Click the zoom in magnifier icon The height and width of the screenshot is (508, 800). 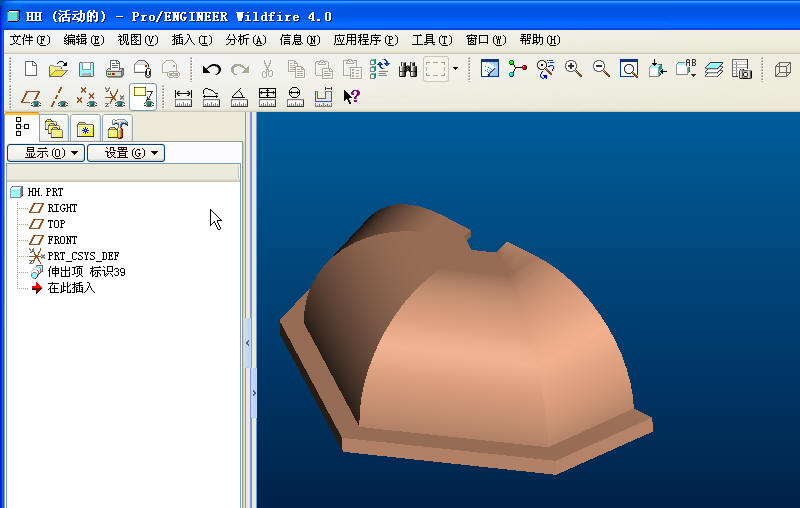click(x=573, y=68)
